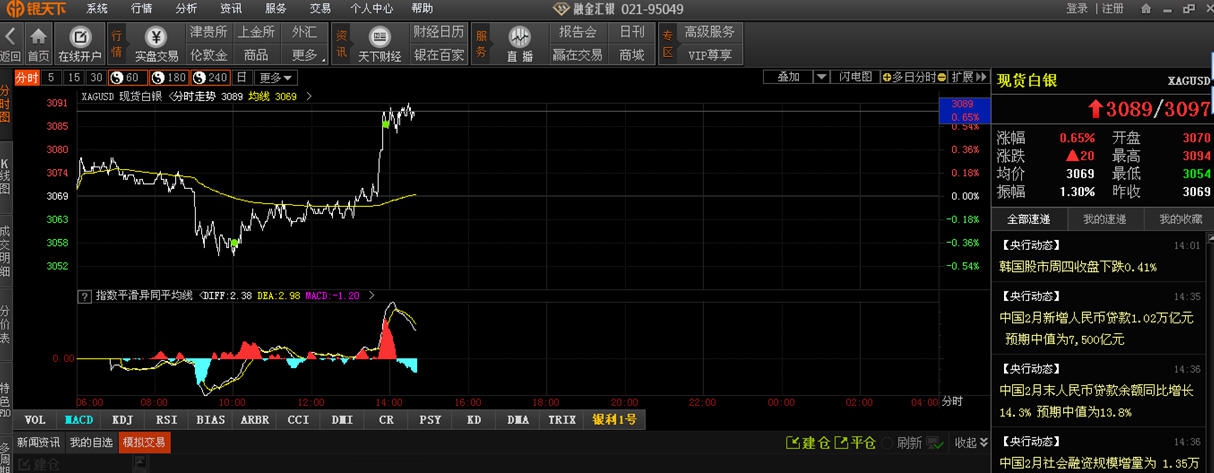Switch to the 全部速递 tab
The width and height of the screenshot is (1214, 473).
[1029, 218]
